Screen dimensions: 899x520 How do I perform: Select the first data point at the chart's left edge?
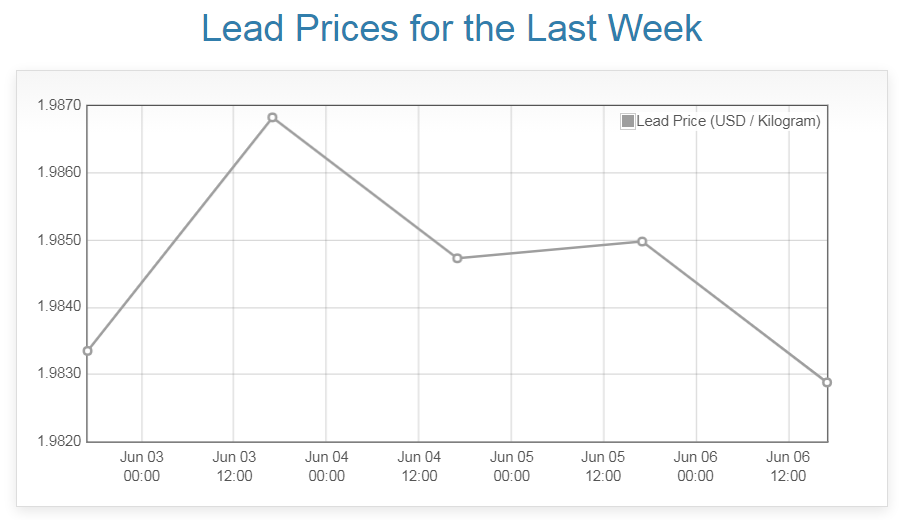[88, 351]
